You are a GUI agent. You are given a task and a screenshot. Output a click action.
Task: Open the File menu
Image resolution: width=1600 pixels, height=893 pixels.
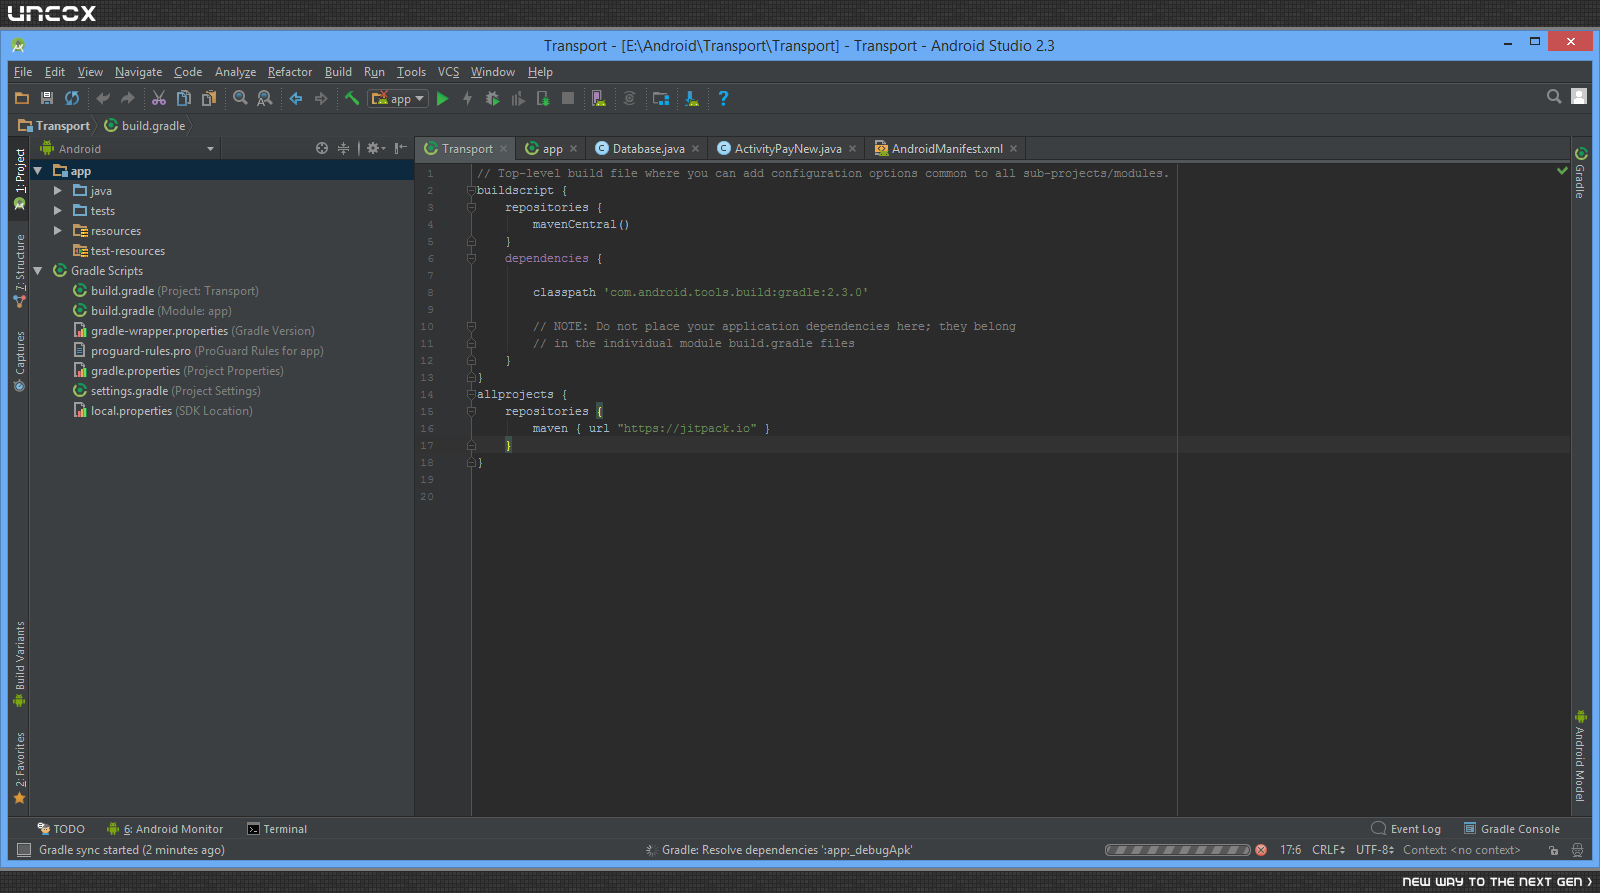click(x=23, y=72)
